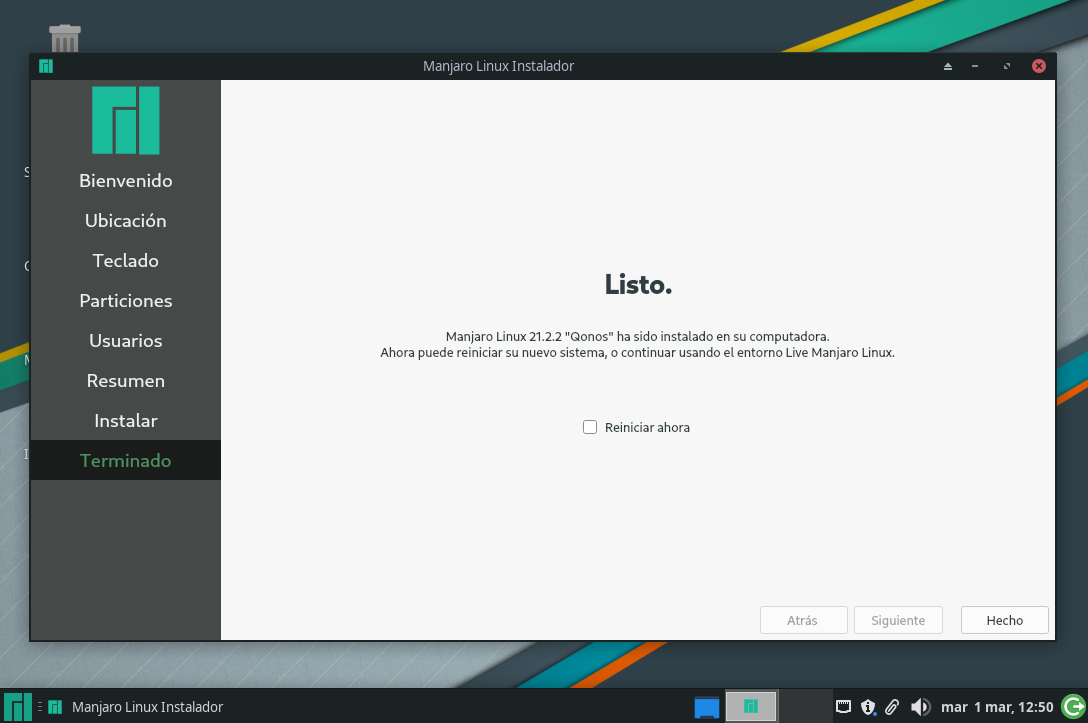Select Usuarios in the installer sidebar

pyautogui.click(x=125, y=340)
